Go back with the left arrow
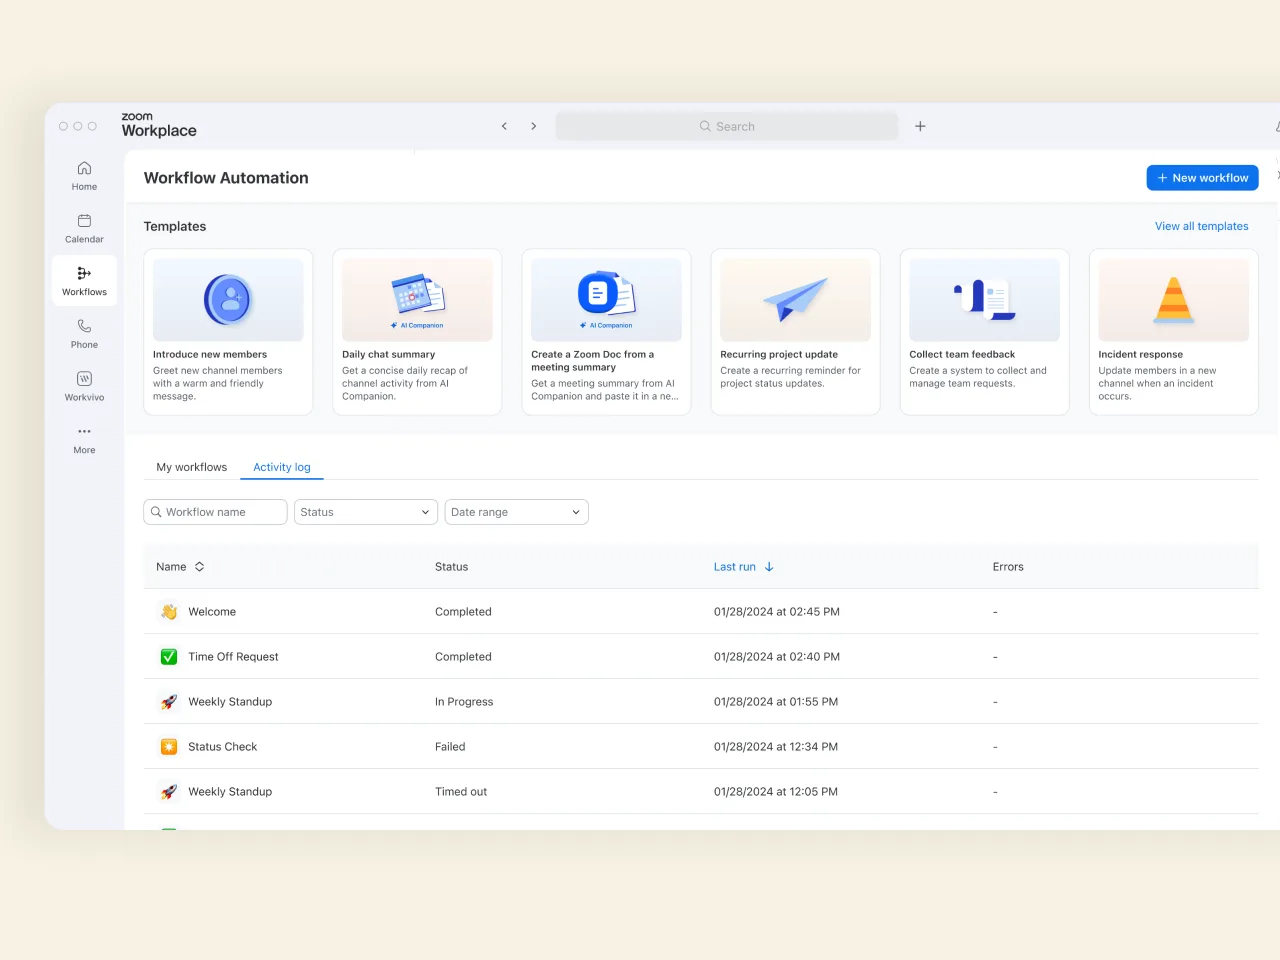 click(x=504, y=126)
